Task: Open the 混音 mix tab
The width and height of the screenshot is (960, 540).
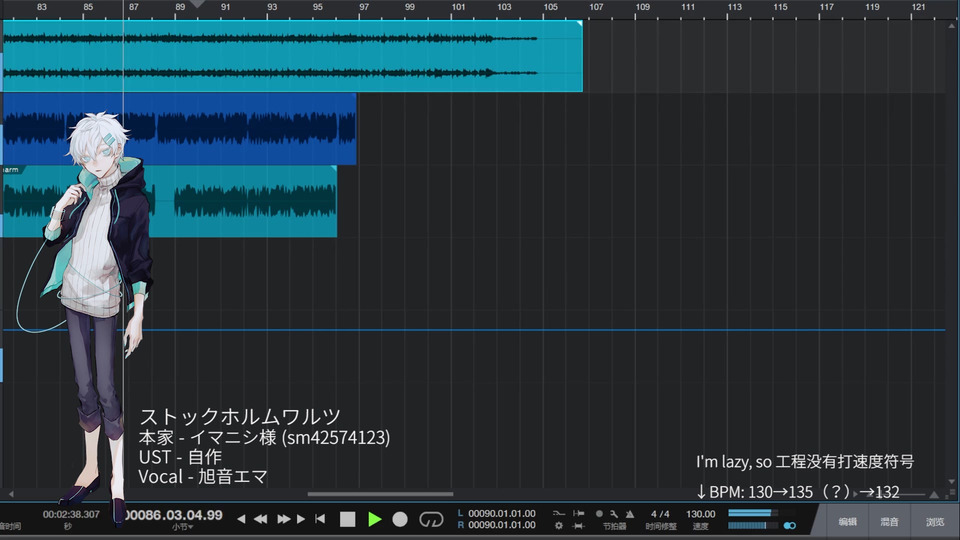Action: coord(890,522)
